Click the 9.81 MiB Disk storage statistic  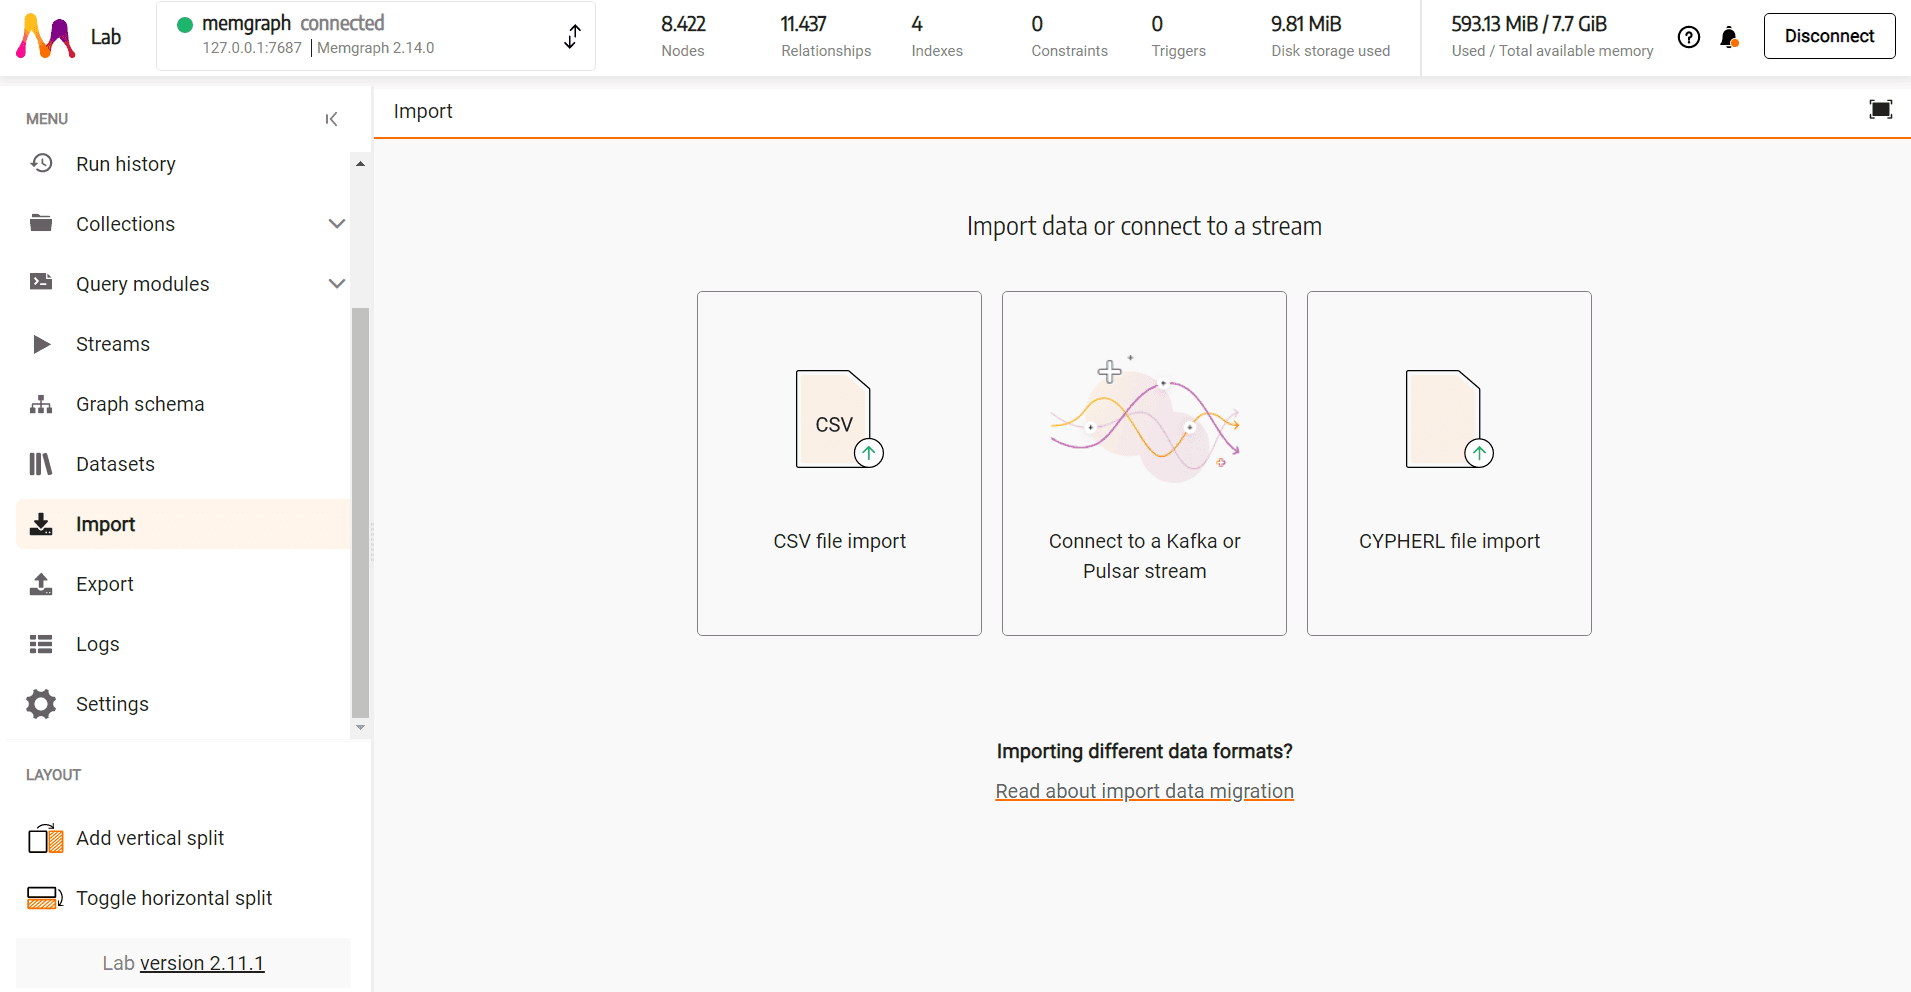click(x=1330, y=36)
